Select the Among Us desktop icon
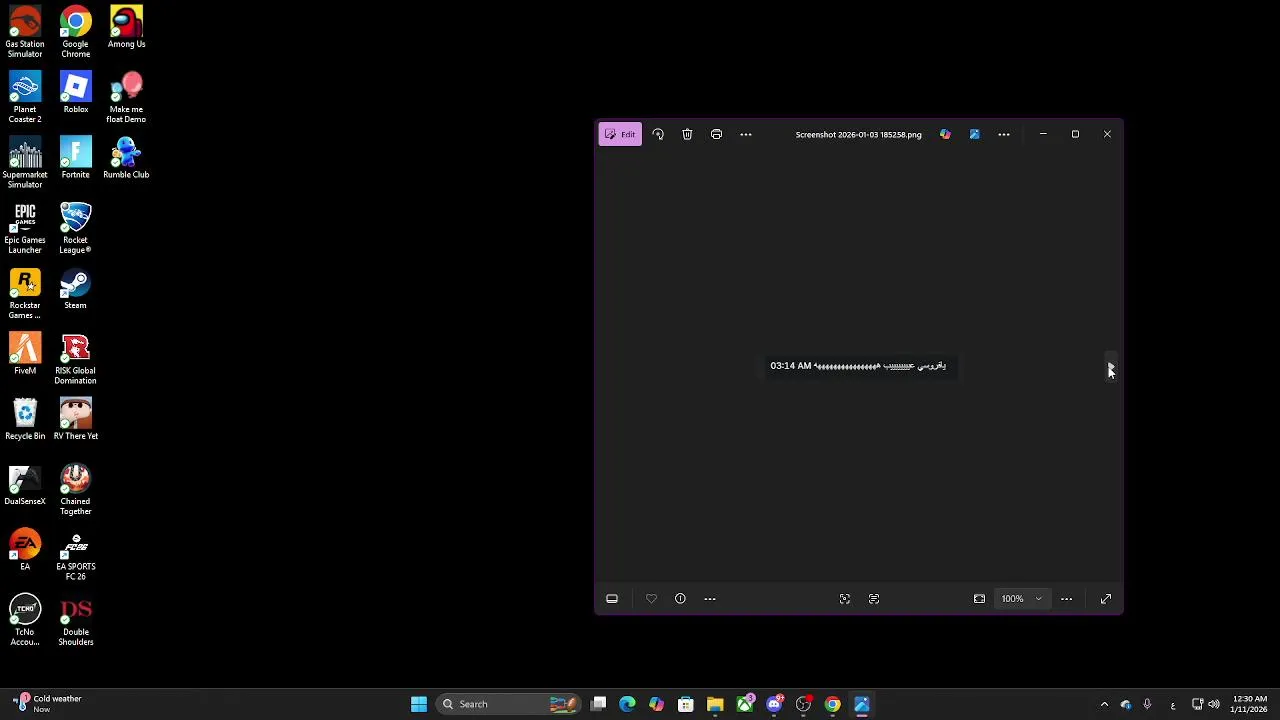The image size is (1280, 720). coord(126,28)
